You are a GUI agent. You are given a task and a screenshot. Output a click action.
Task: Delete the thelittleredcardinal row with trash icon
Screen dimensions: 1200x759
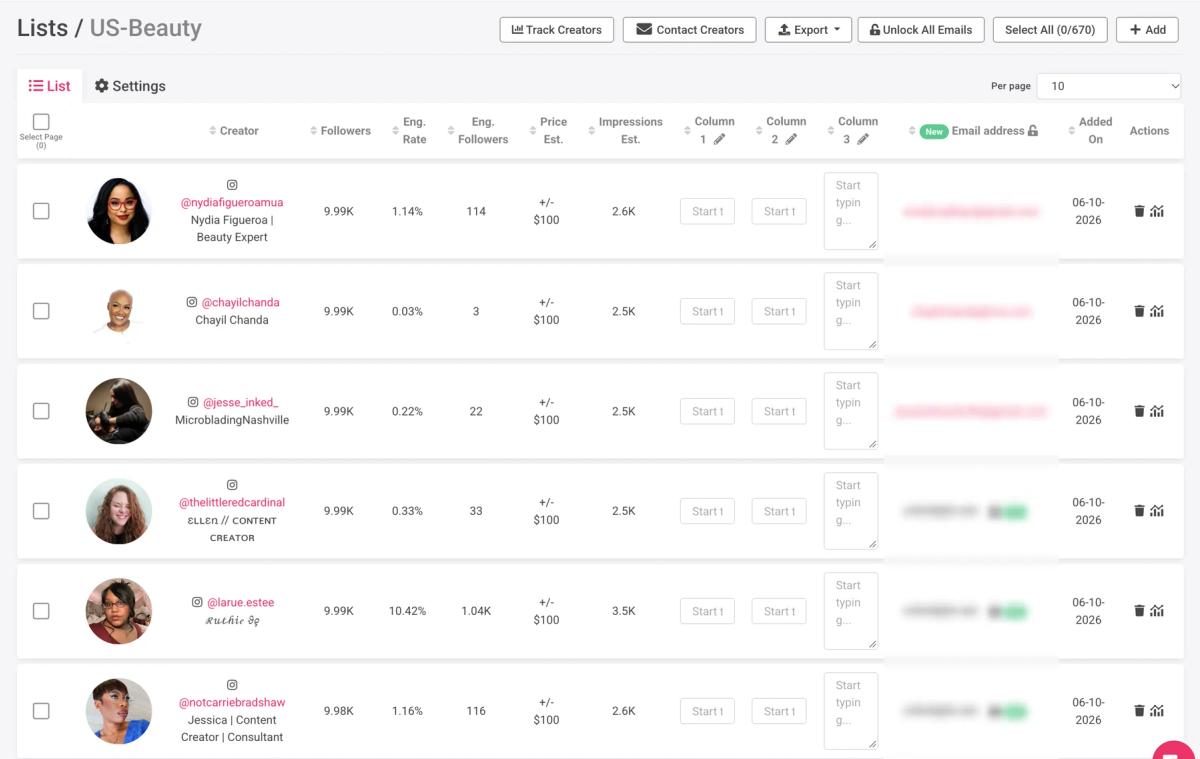tap(1139, 511)
